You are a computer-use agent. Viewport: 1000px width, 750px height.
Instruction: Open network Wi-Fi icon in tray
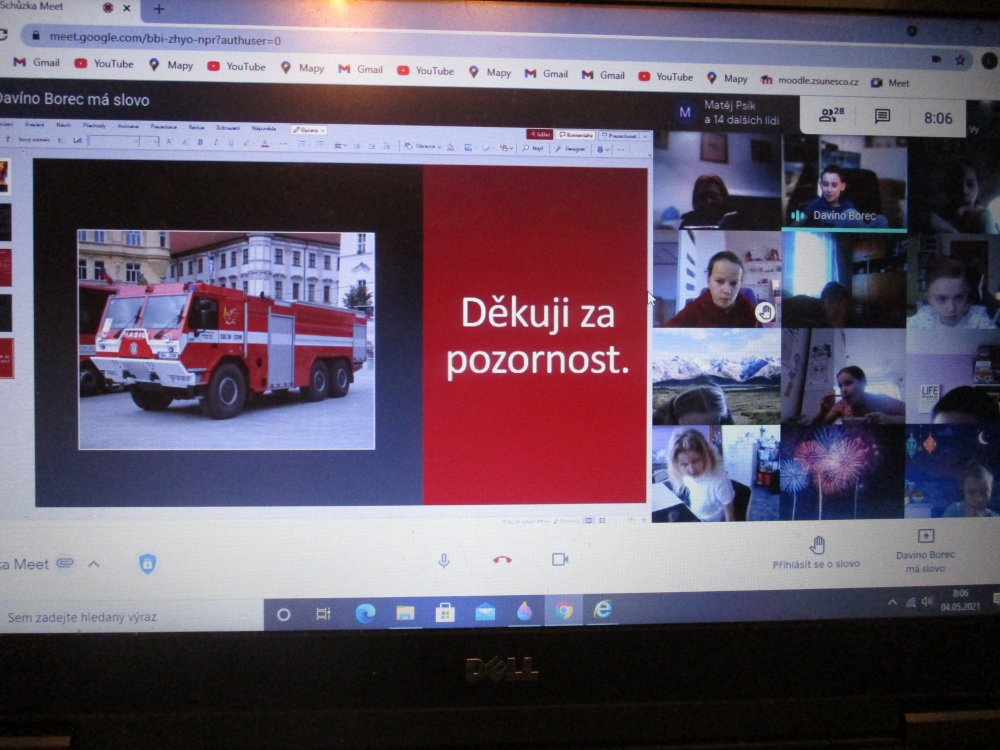910,602
